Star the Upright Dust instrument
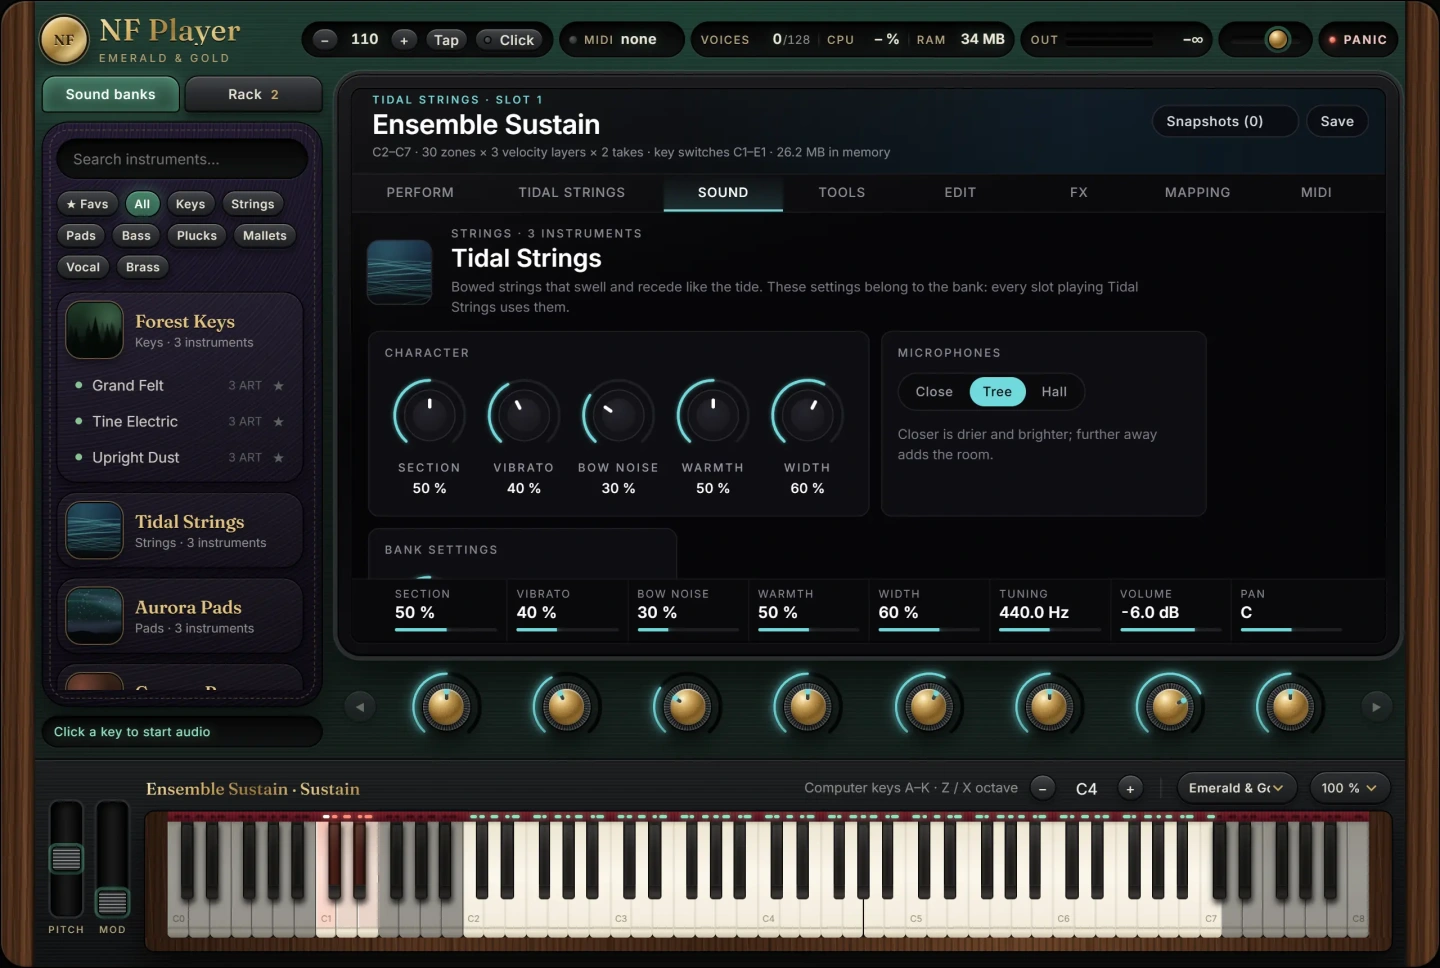1440x968 pixels. coord(279,458)
